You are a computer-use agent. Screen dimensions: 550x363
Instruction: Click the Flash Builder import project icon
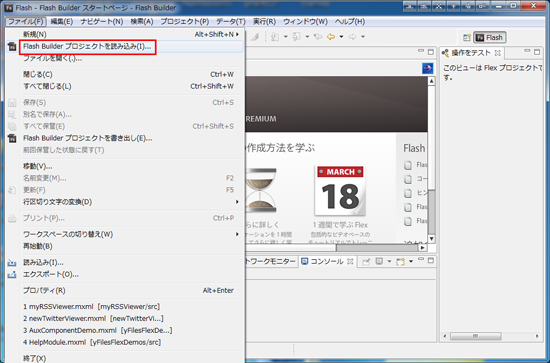(x=12, y=47)
